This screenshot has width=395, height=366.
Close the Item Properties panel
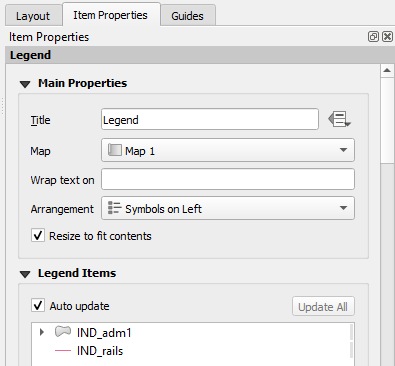click(x=387, y=36)
